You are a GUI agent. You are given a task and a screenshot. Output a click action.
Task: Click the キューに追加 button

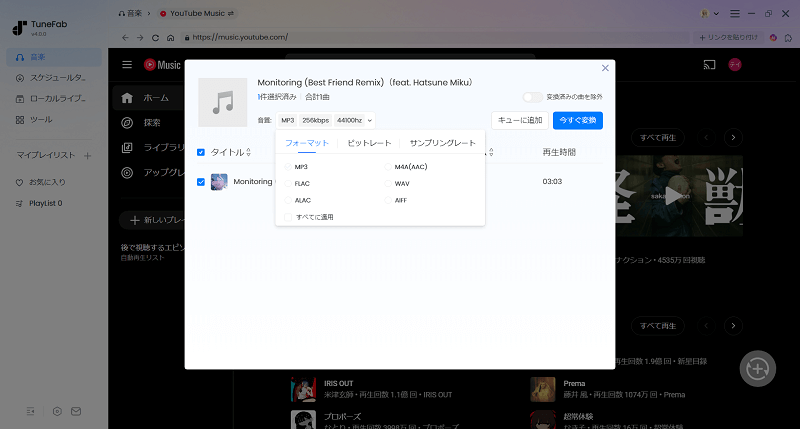click(520, 120)
